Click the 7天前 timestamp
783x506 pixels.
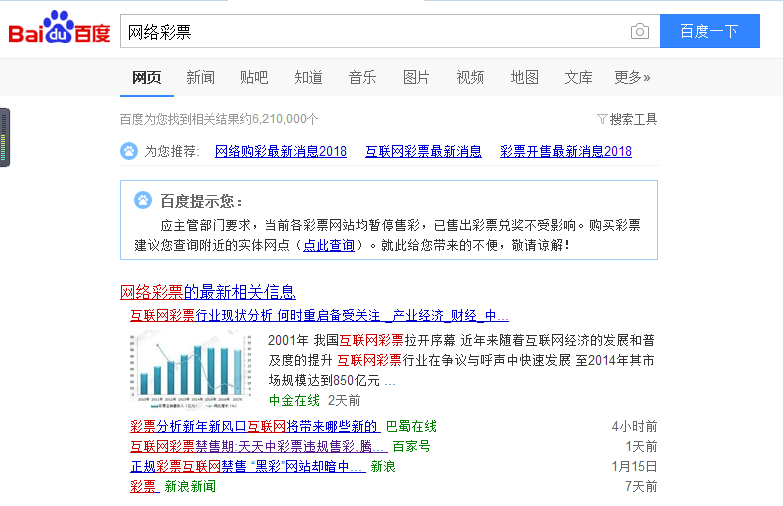click(641, 487)
